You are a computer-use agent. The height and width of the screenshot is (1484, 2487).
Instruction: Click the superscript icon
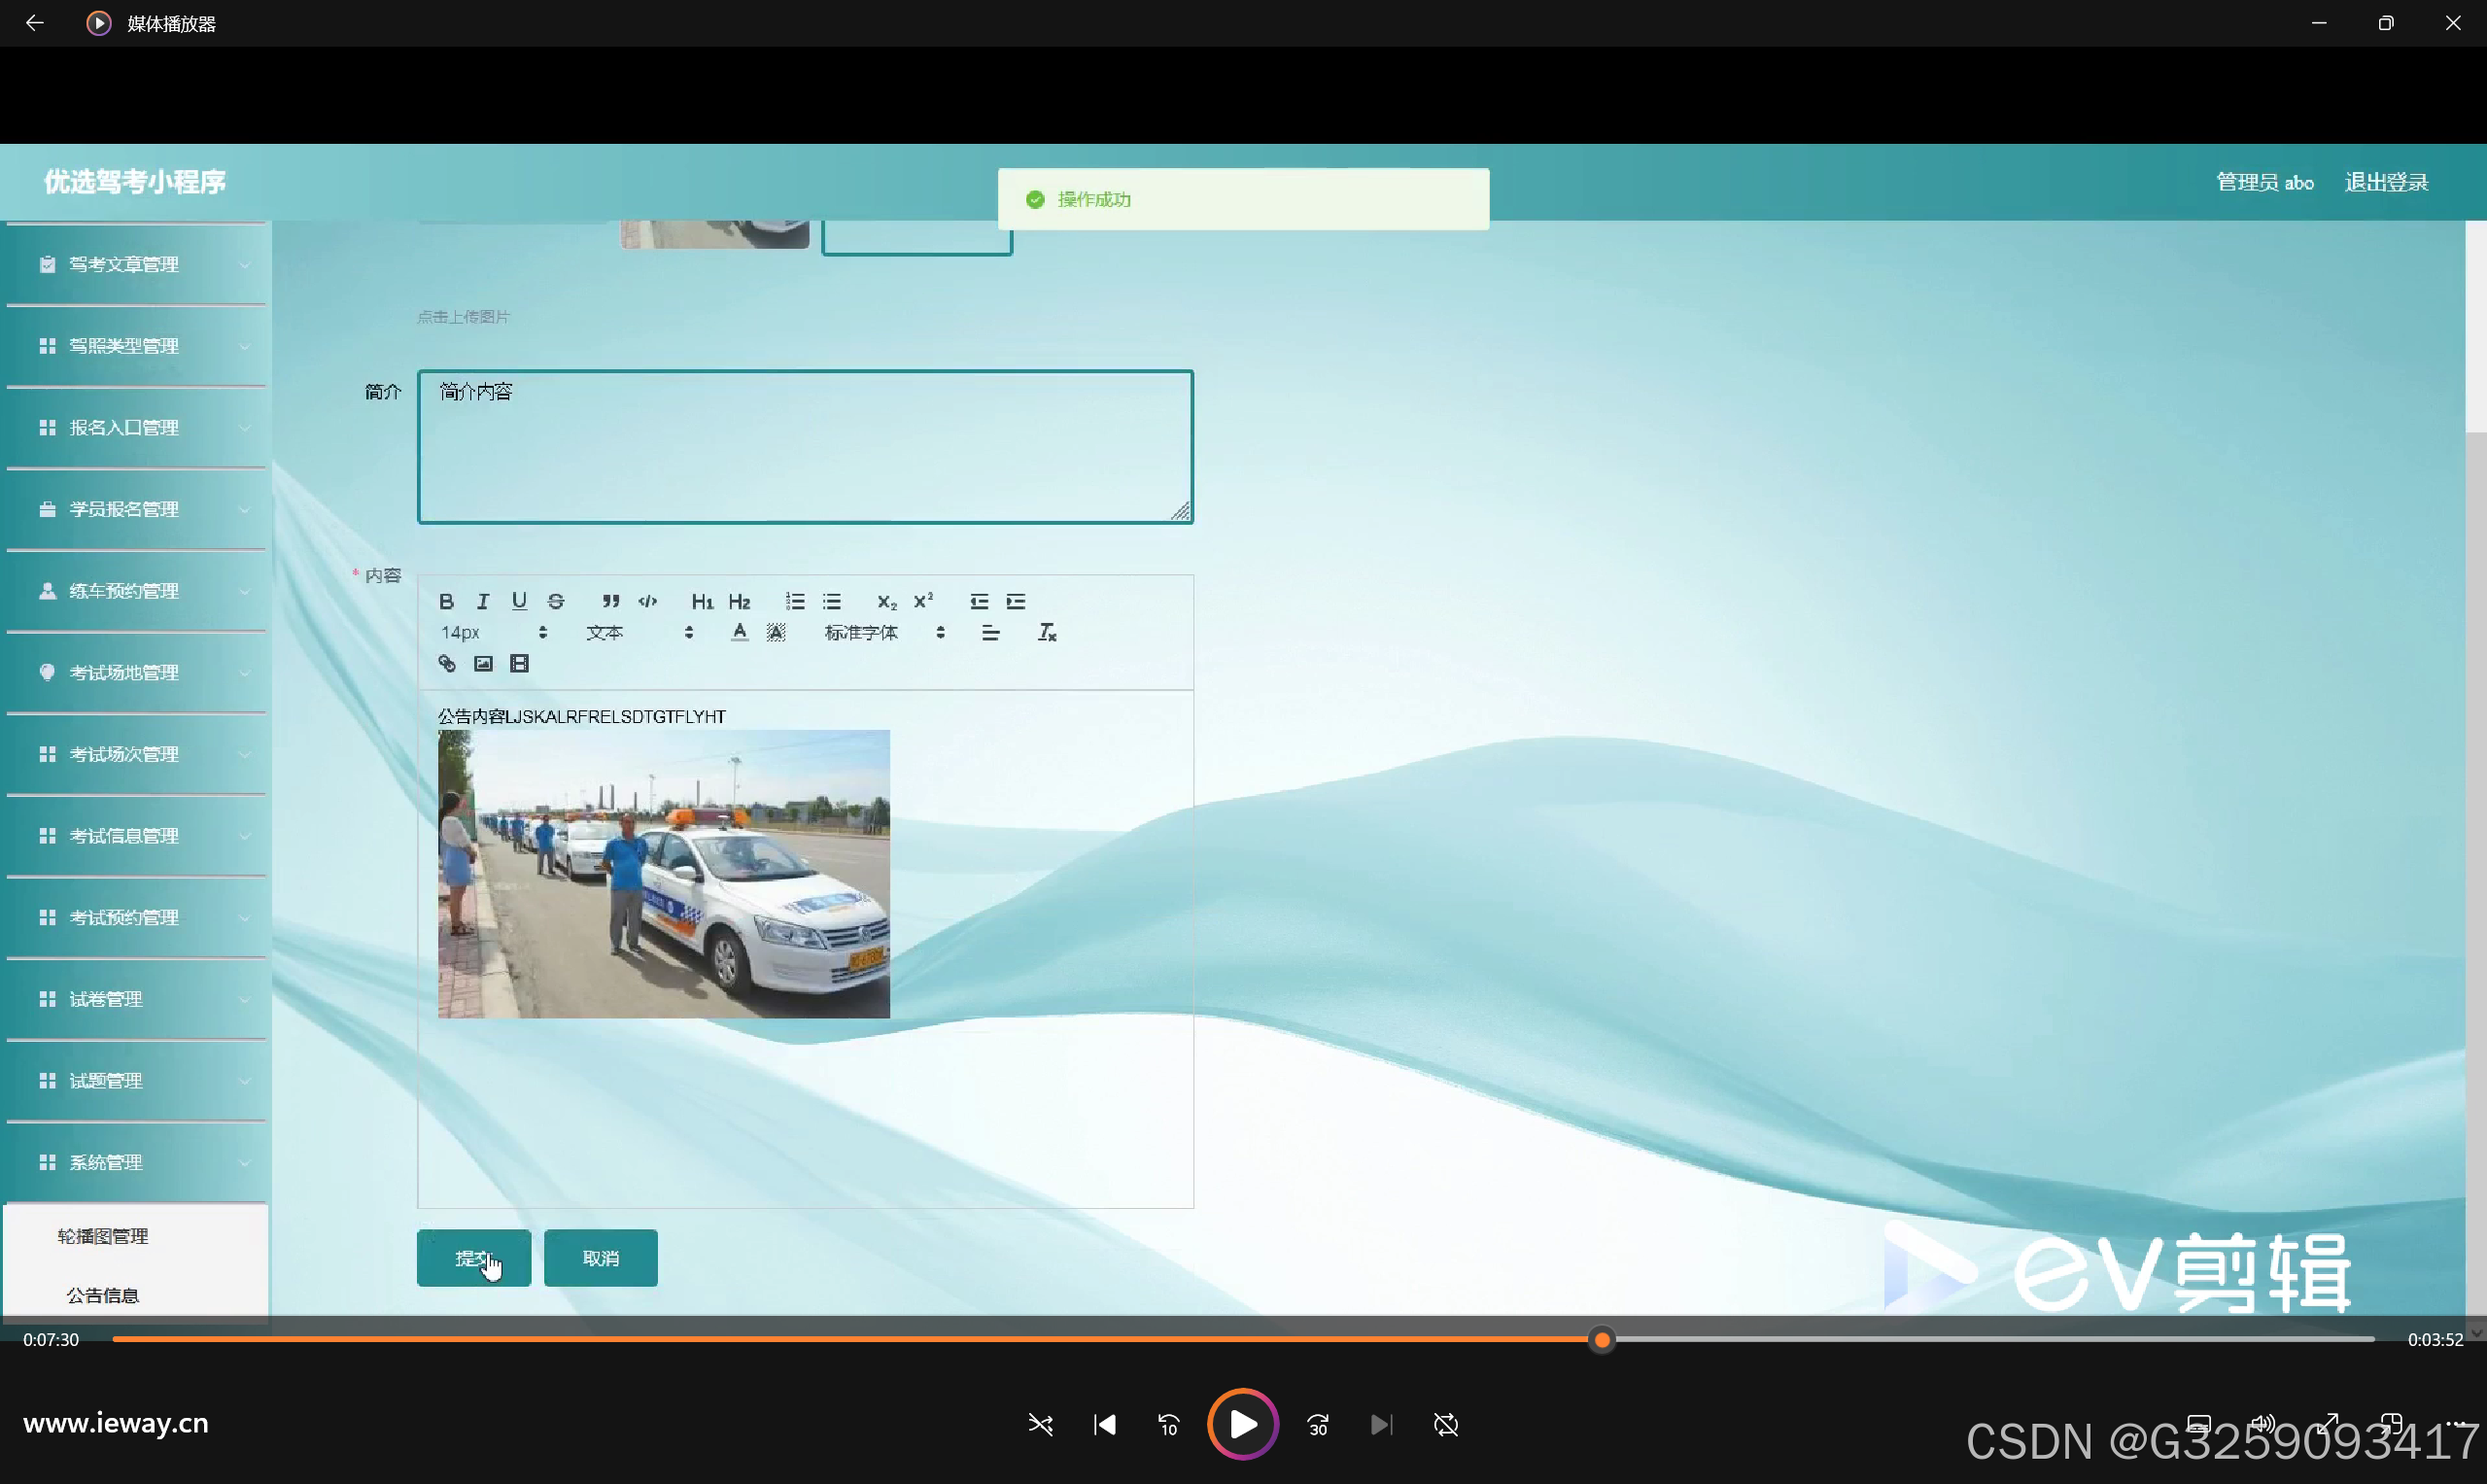click(923, 601)
